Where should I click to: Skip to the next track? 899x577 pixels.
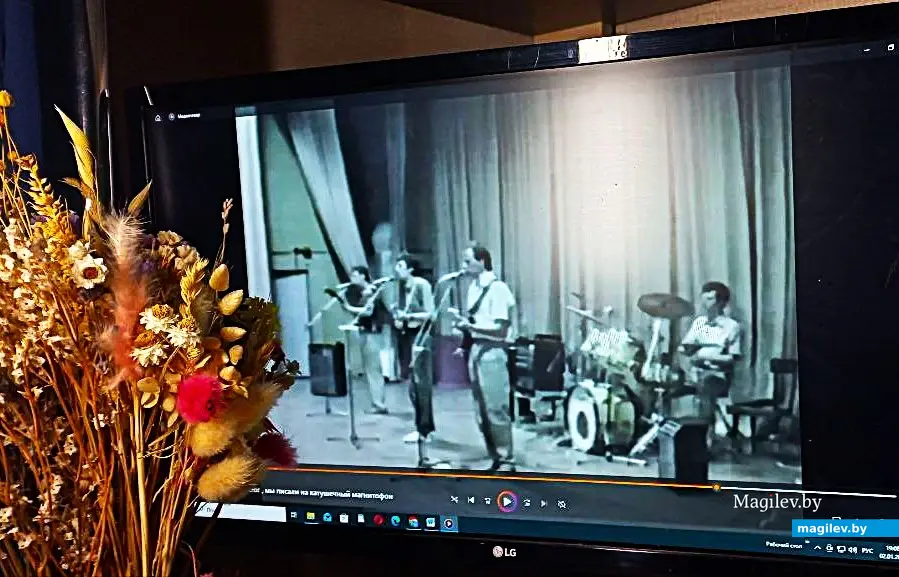coord(544,502)
